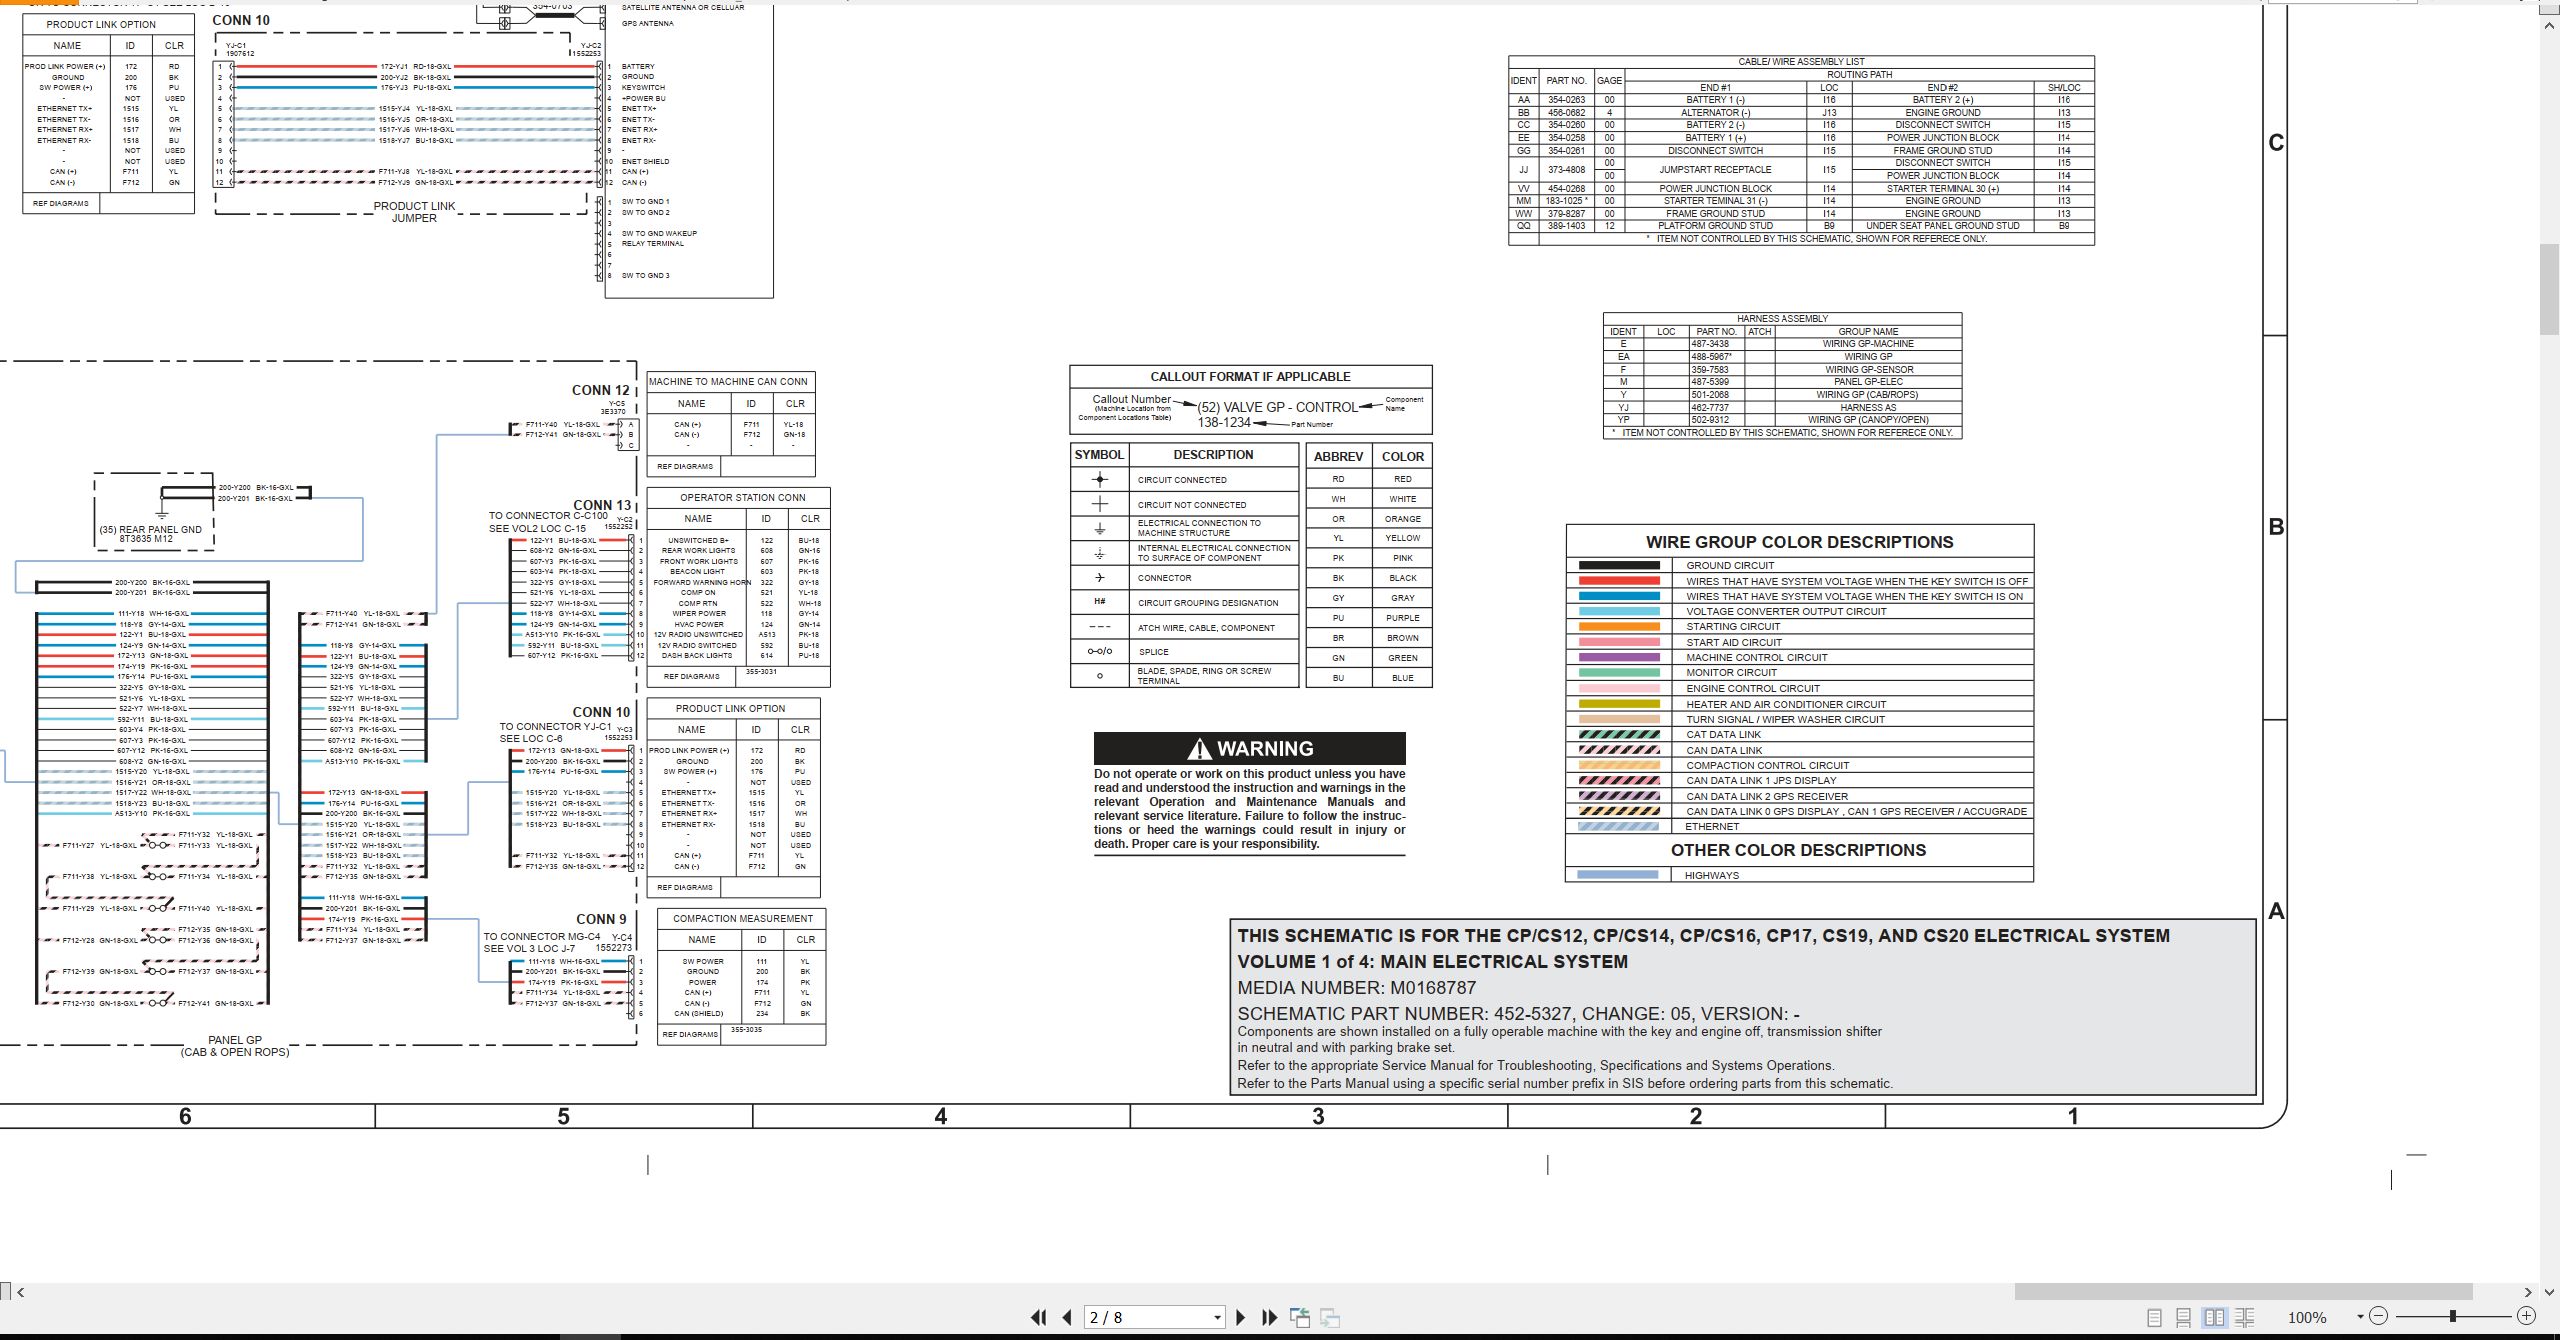This screenshot has width=2560, height=1340.
Task: Click the JUMPSTART RECEPTACLE cable entry
Action: click(1715, 170)
